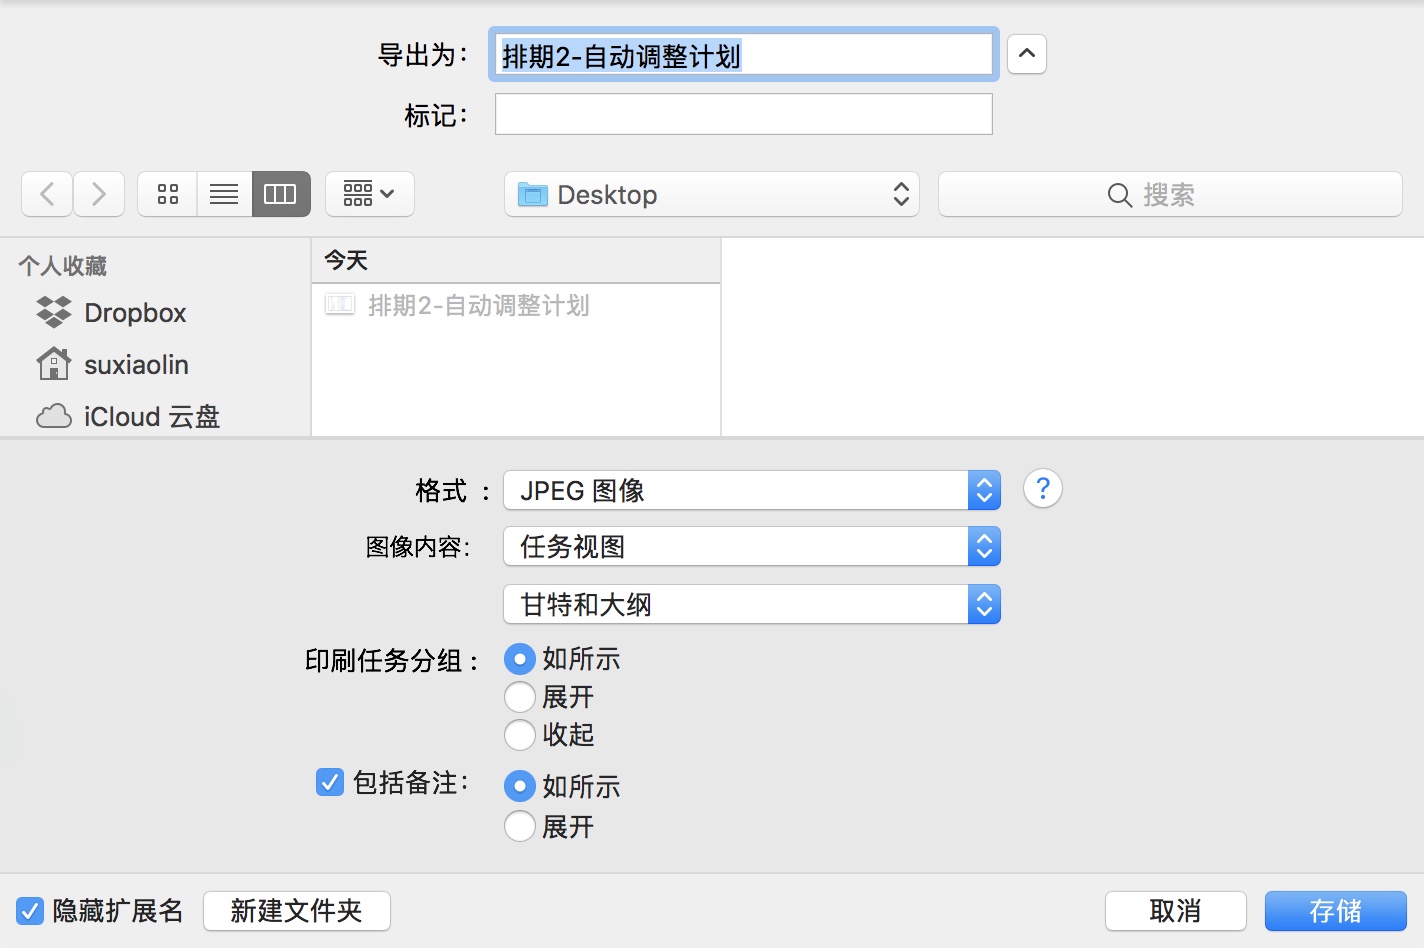Open the 图像内容 任务视图 dropdown
The width and height of the screenshot is (1424, 948).
pos(752,547)
